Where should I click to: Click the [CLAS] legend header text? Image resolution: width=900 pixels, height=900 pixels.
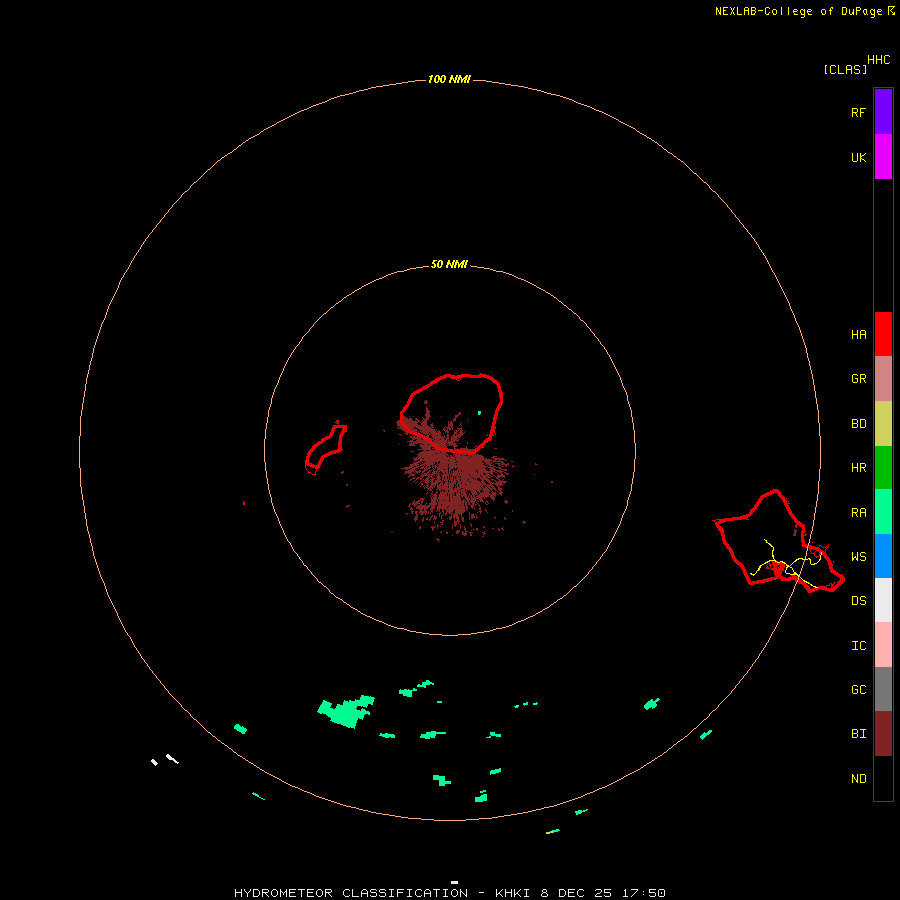tap(845, 69)
